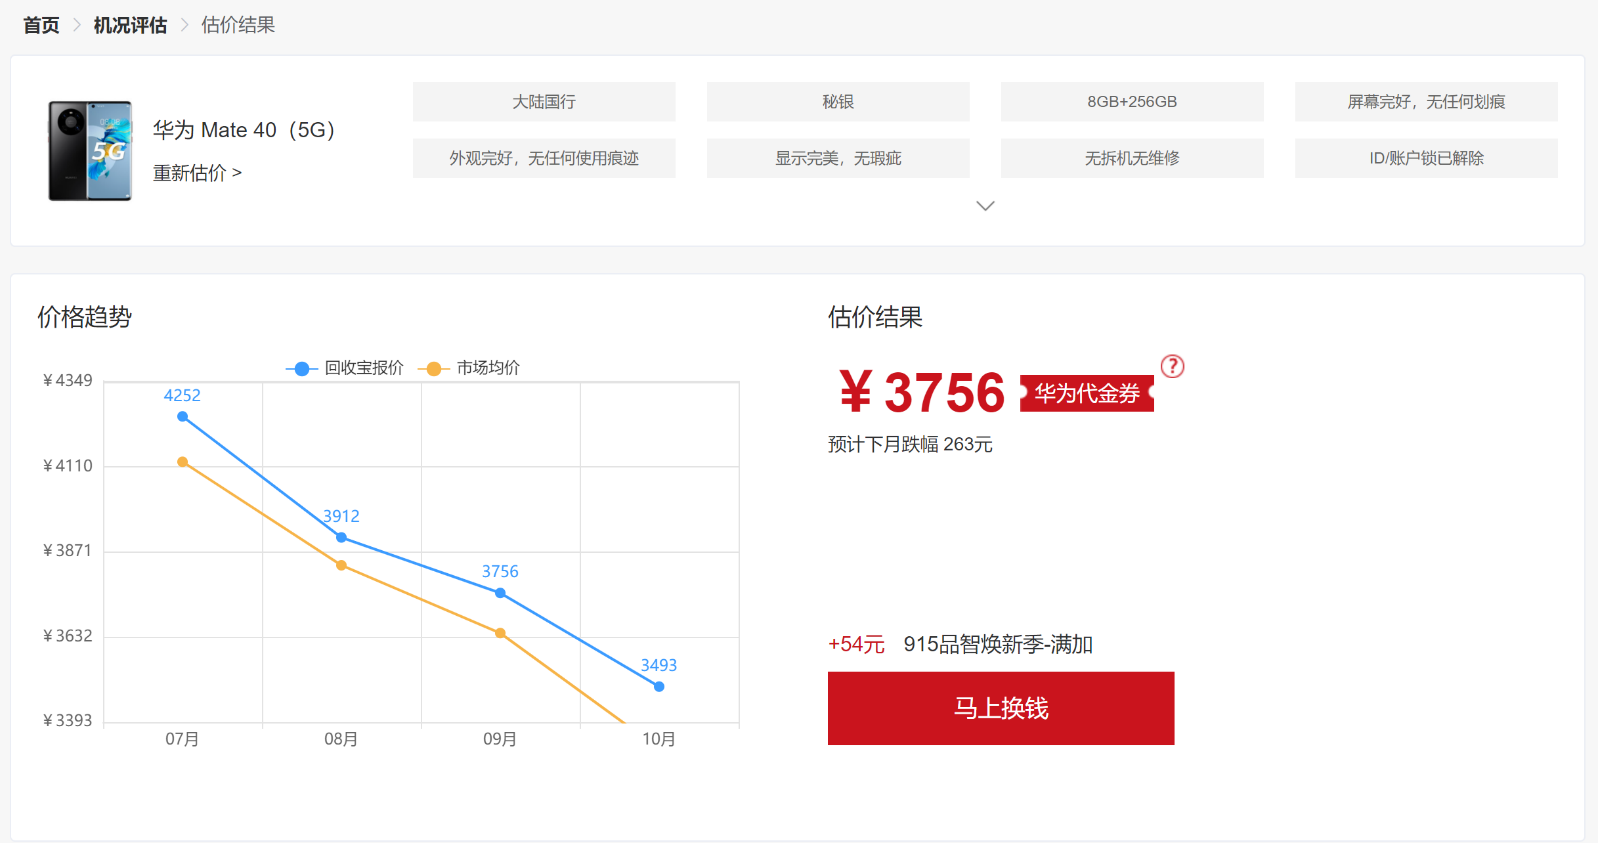Click the orange market price point for 09月
The height and width of the screenshot is (843, 1598).
tap(500, 633)
